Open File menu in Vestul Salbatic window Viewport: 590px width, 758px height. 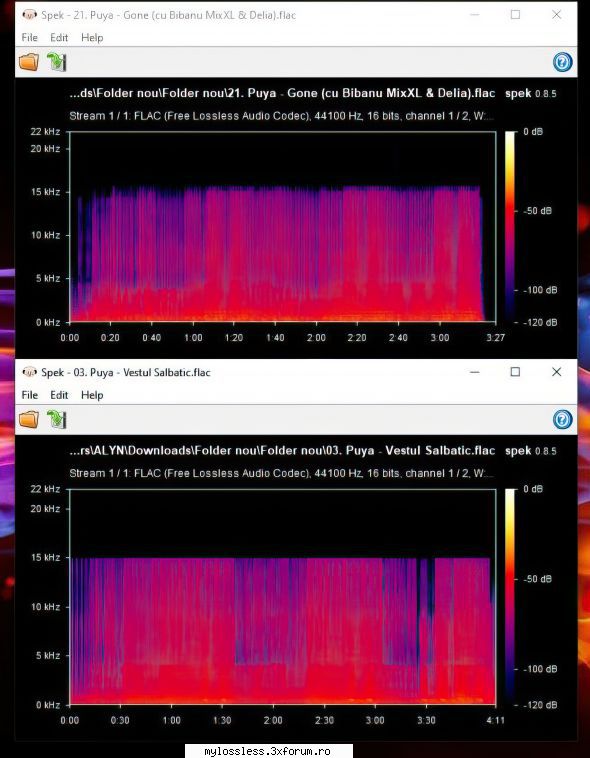[30, 395]
